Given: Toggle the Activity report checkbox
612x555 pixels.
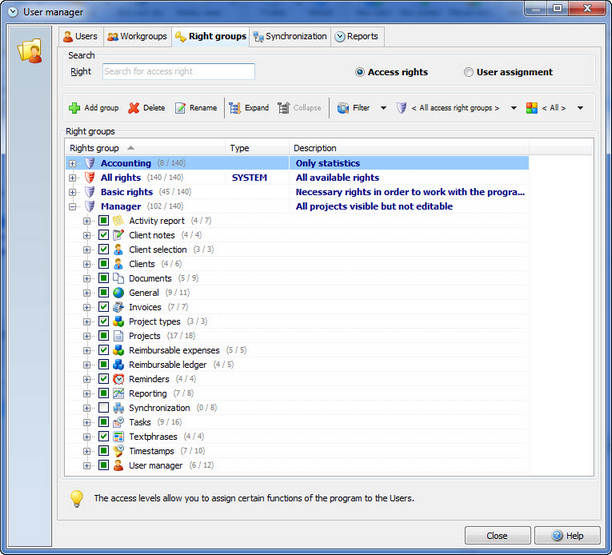Looking at the screenshot, I should 103,221.
